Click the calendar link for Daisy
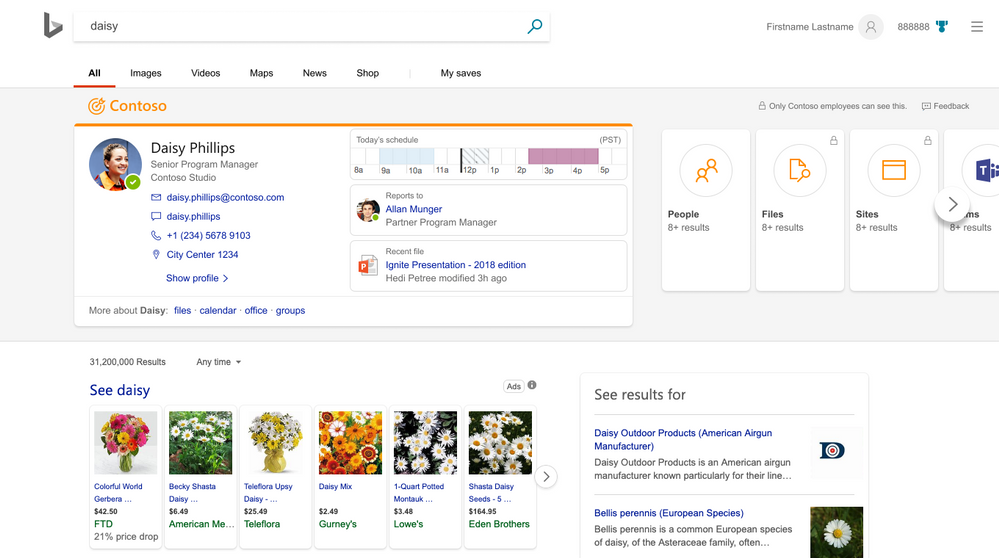This screenshot has width=999, height=558. click(x=218, y=311)
